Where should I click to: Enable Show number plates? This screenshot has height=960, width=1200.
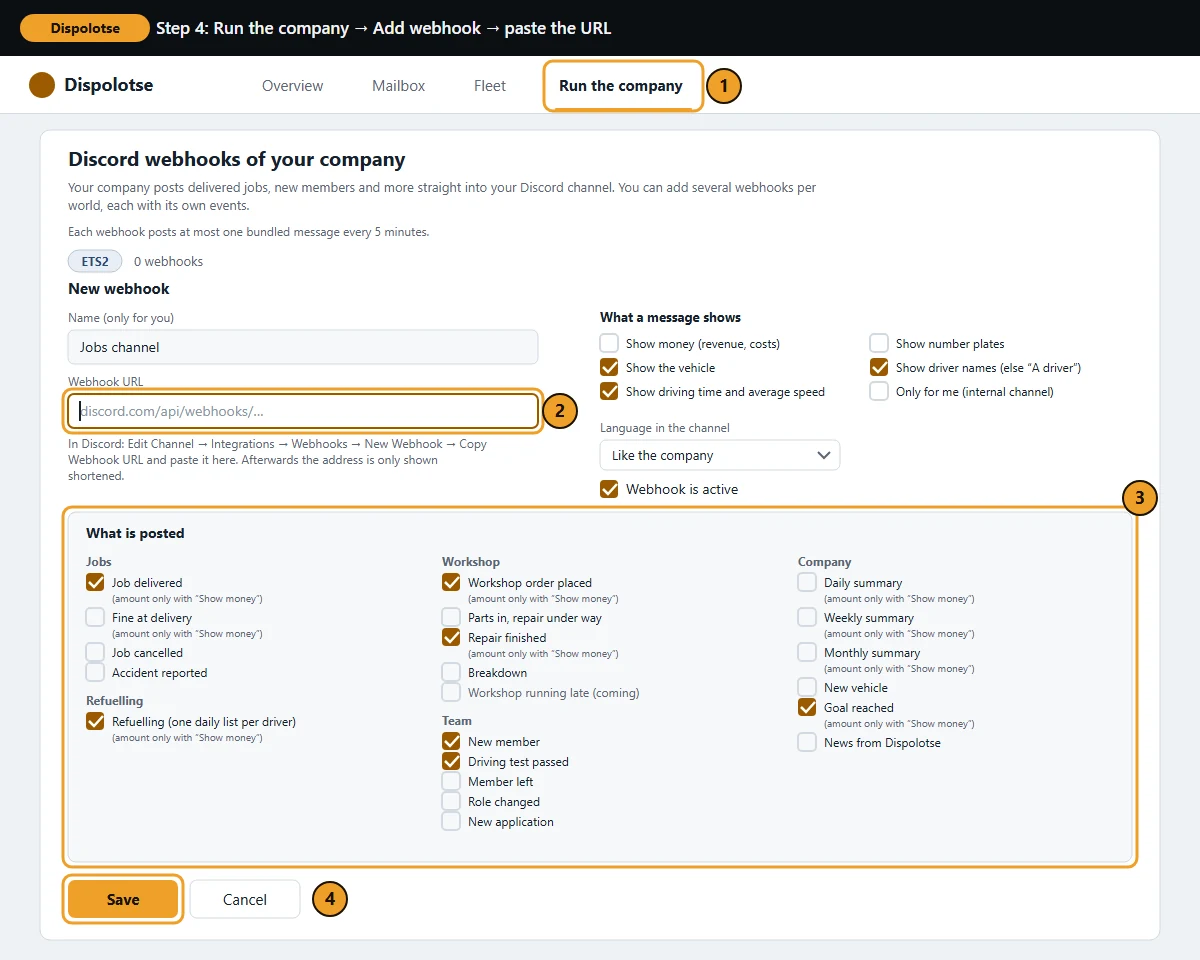879,343
